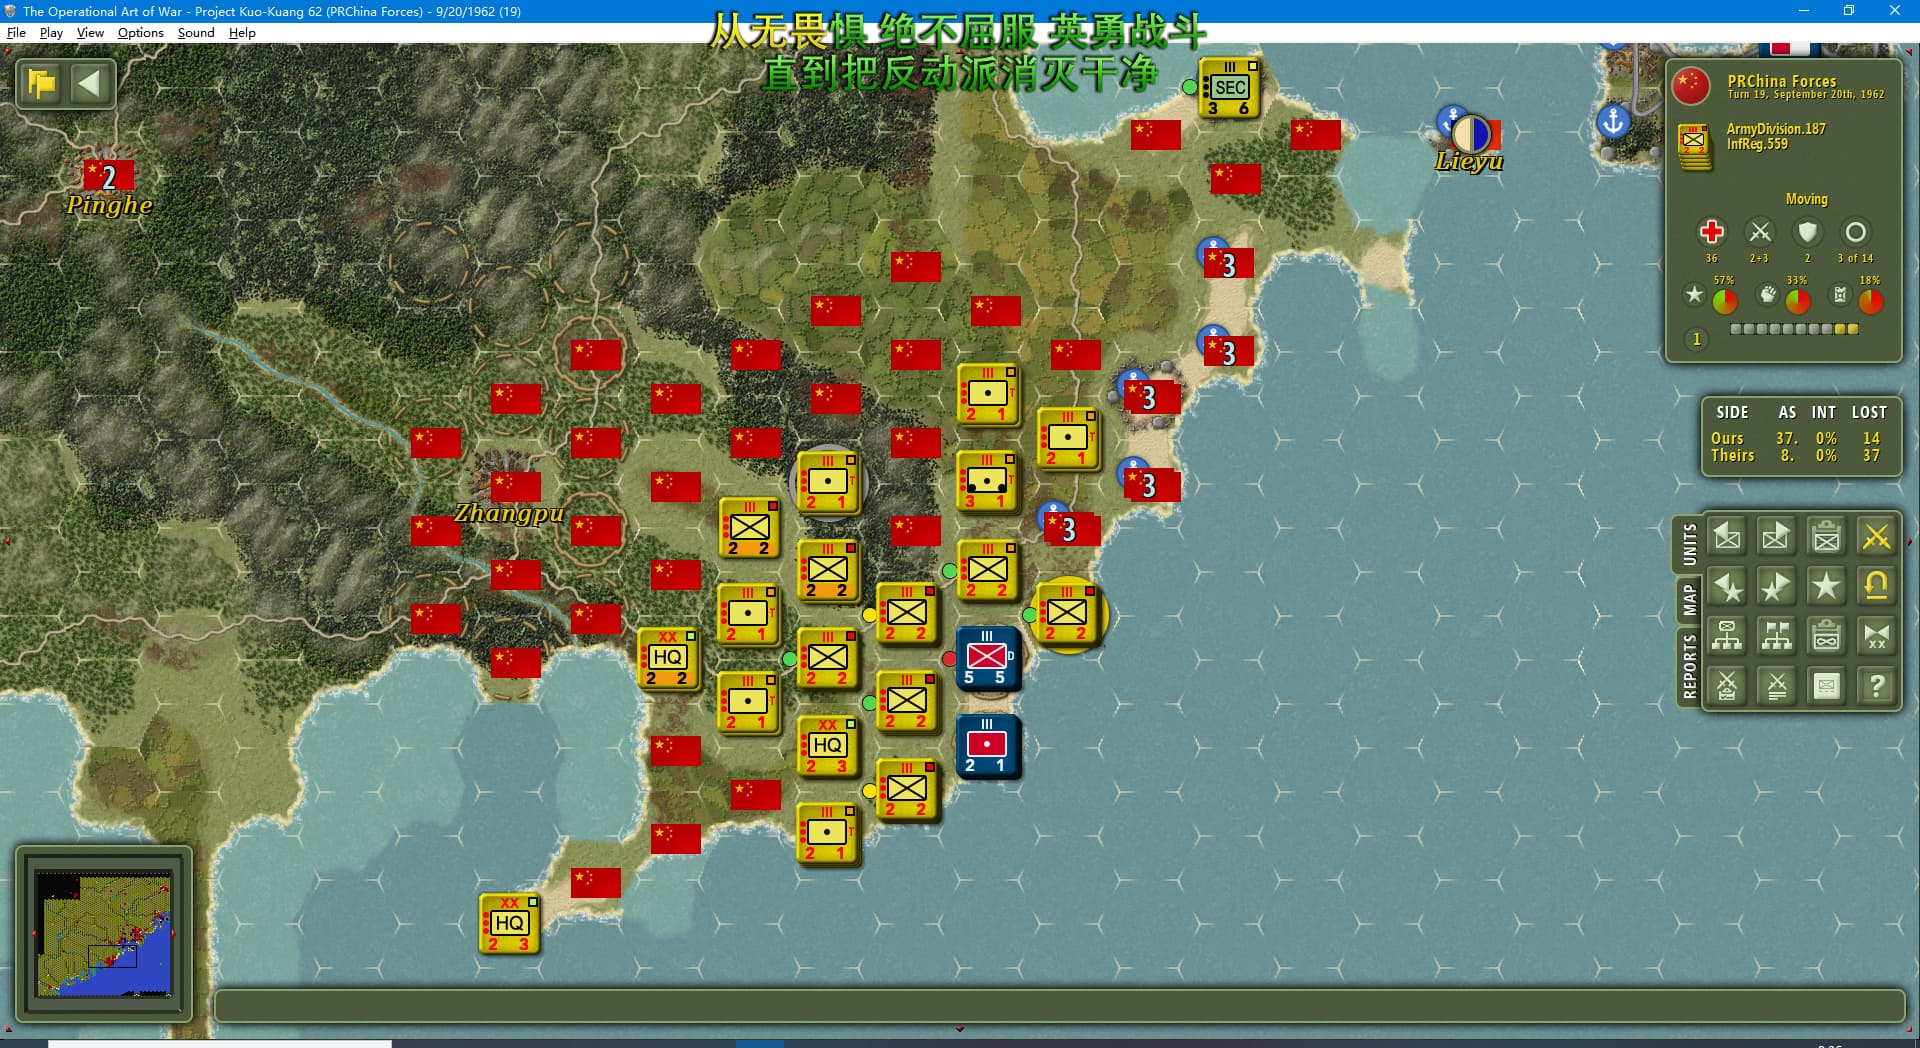Screen dimensions: 1920x1048
Task: Open the Sound menu
Action: click(196, 32)
